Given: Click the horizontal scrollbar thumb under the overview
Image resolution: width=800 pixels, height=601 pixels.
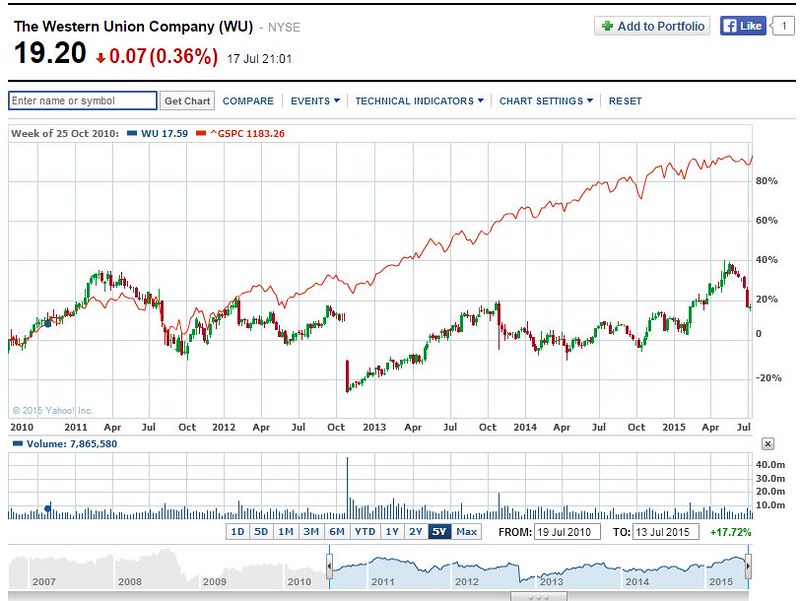Looking at the screenshot, I should point(538,597).
